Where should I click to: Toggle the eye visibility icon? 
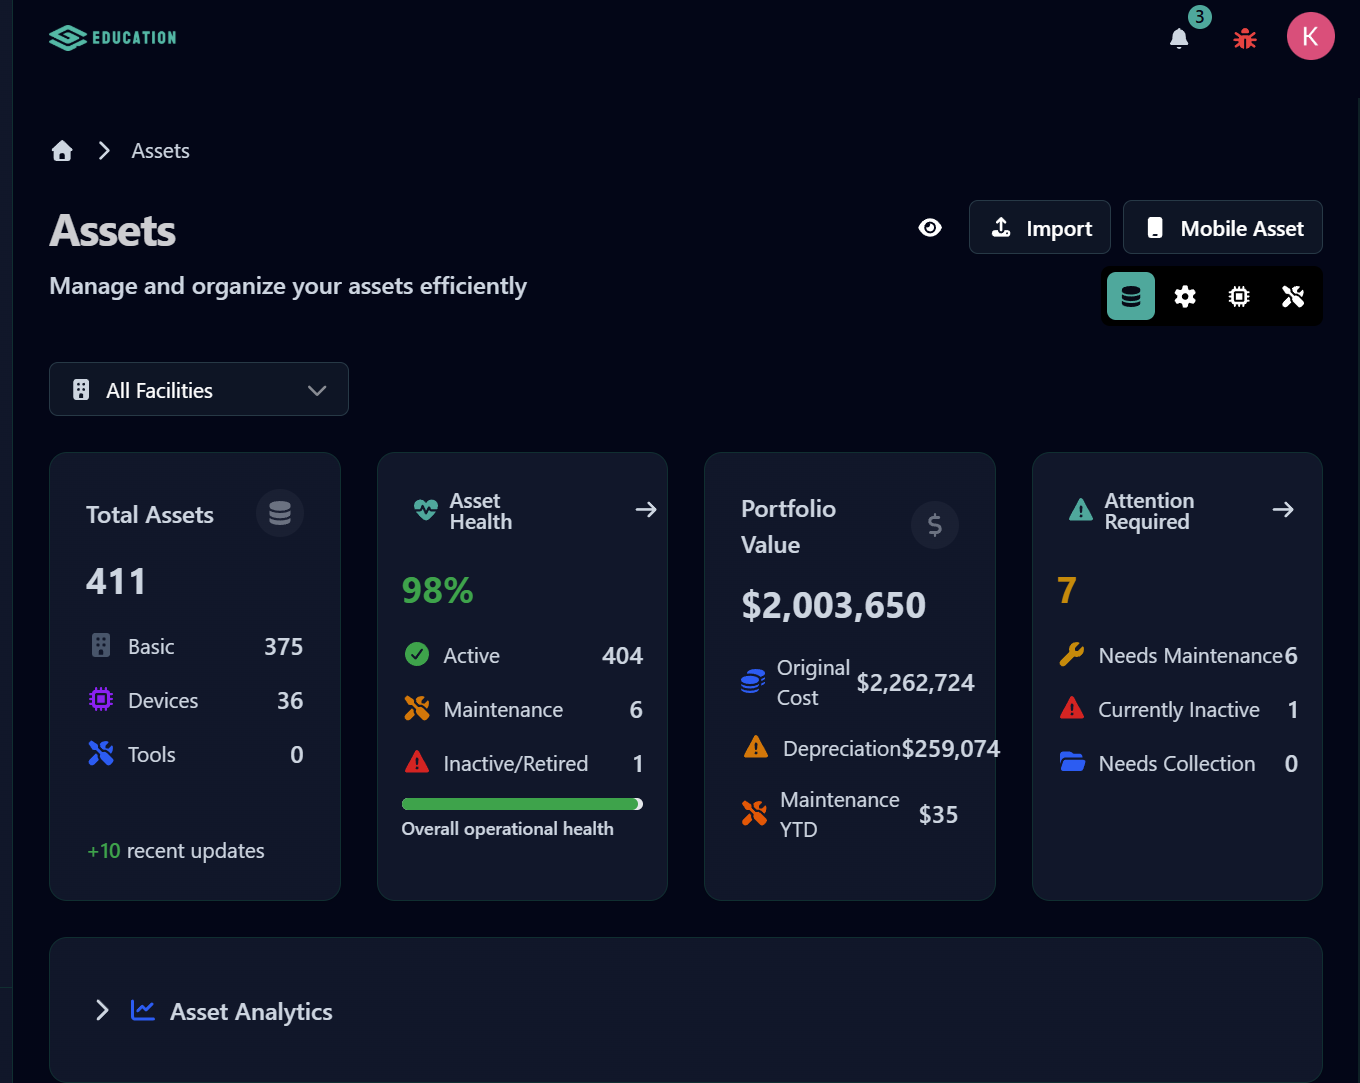coord(930,228)
